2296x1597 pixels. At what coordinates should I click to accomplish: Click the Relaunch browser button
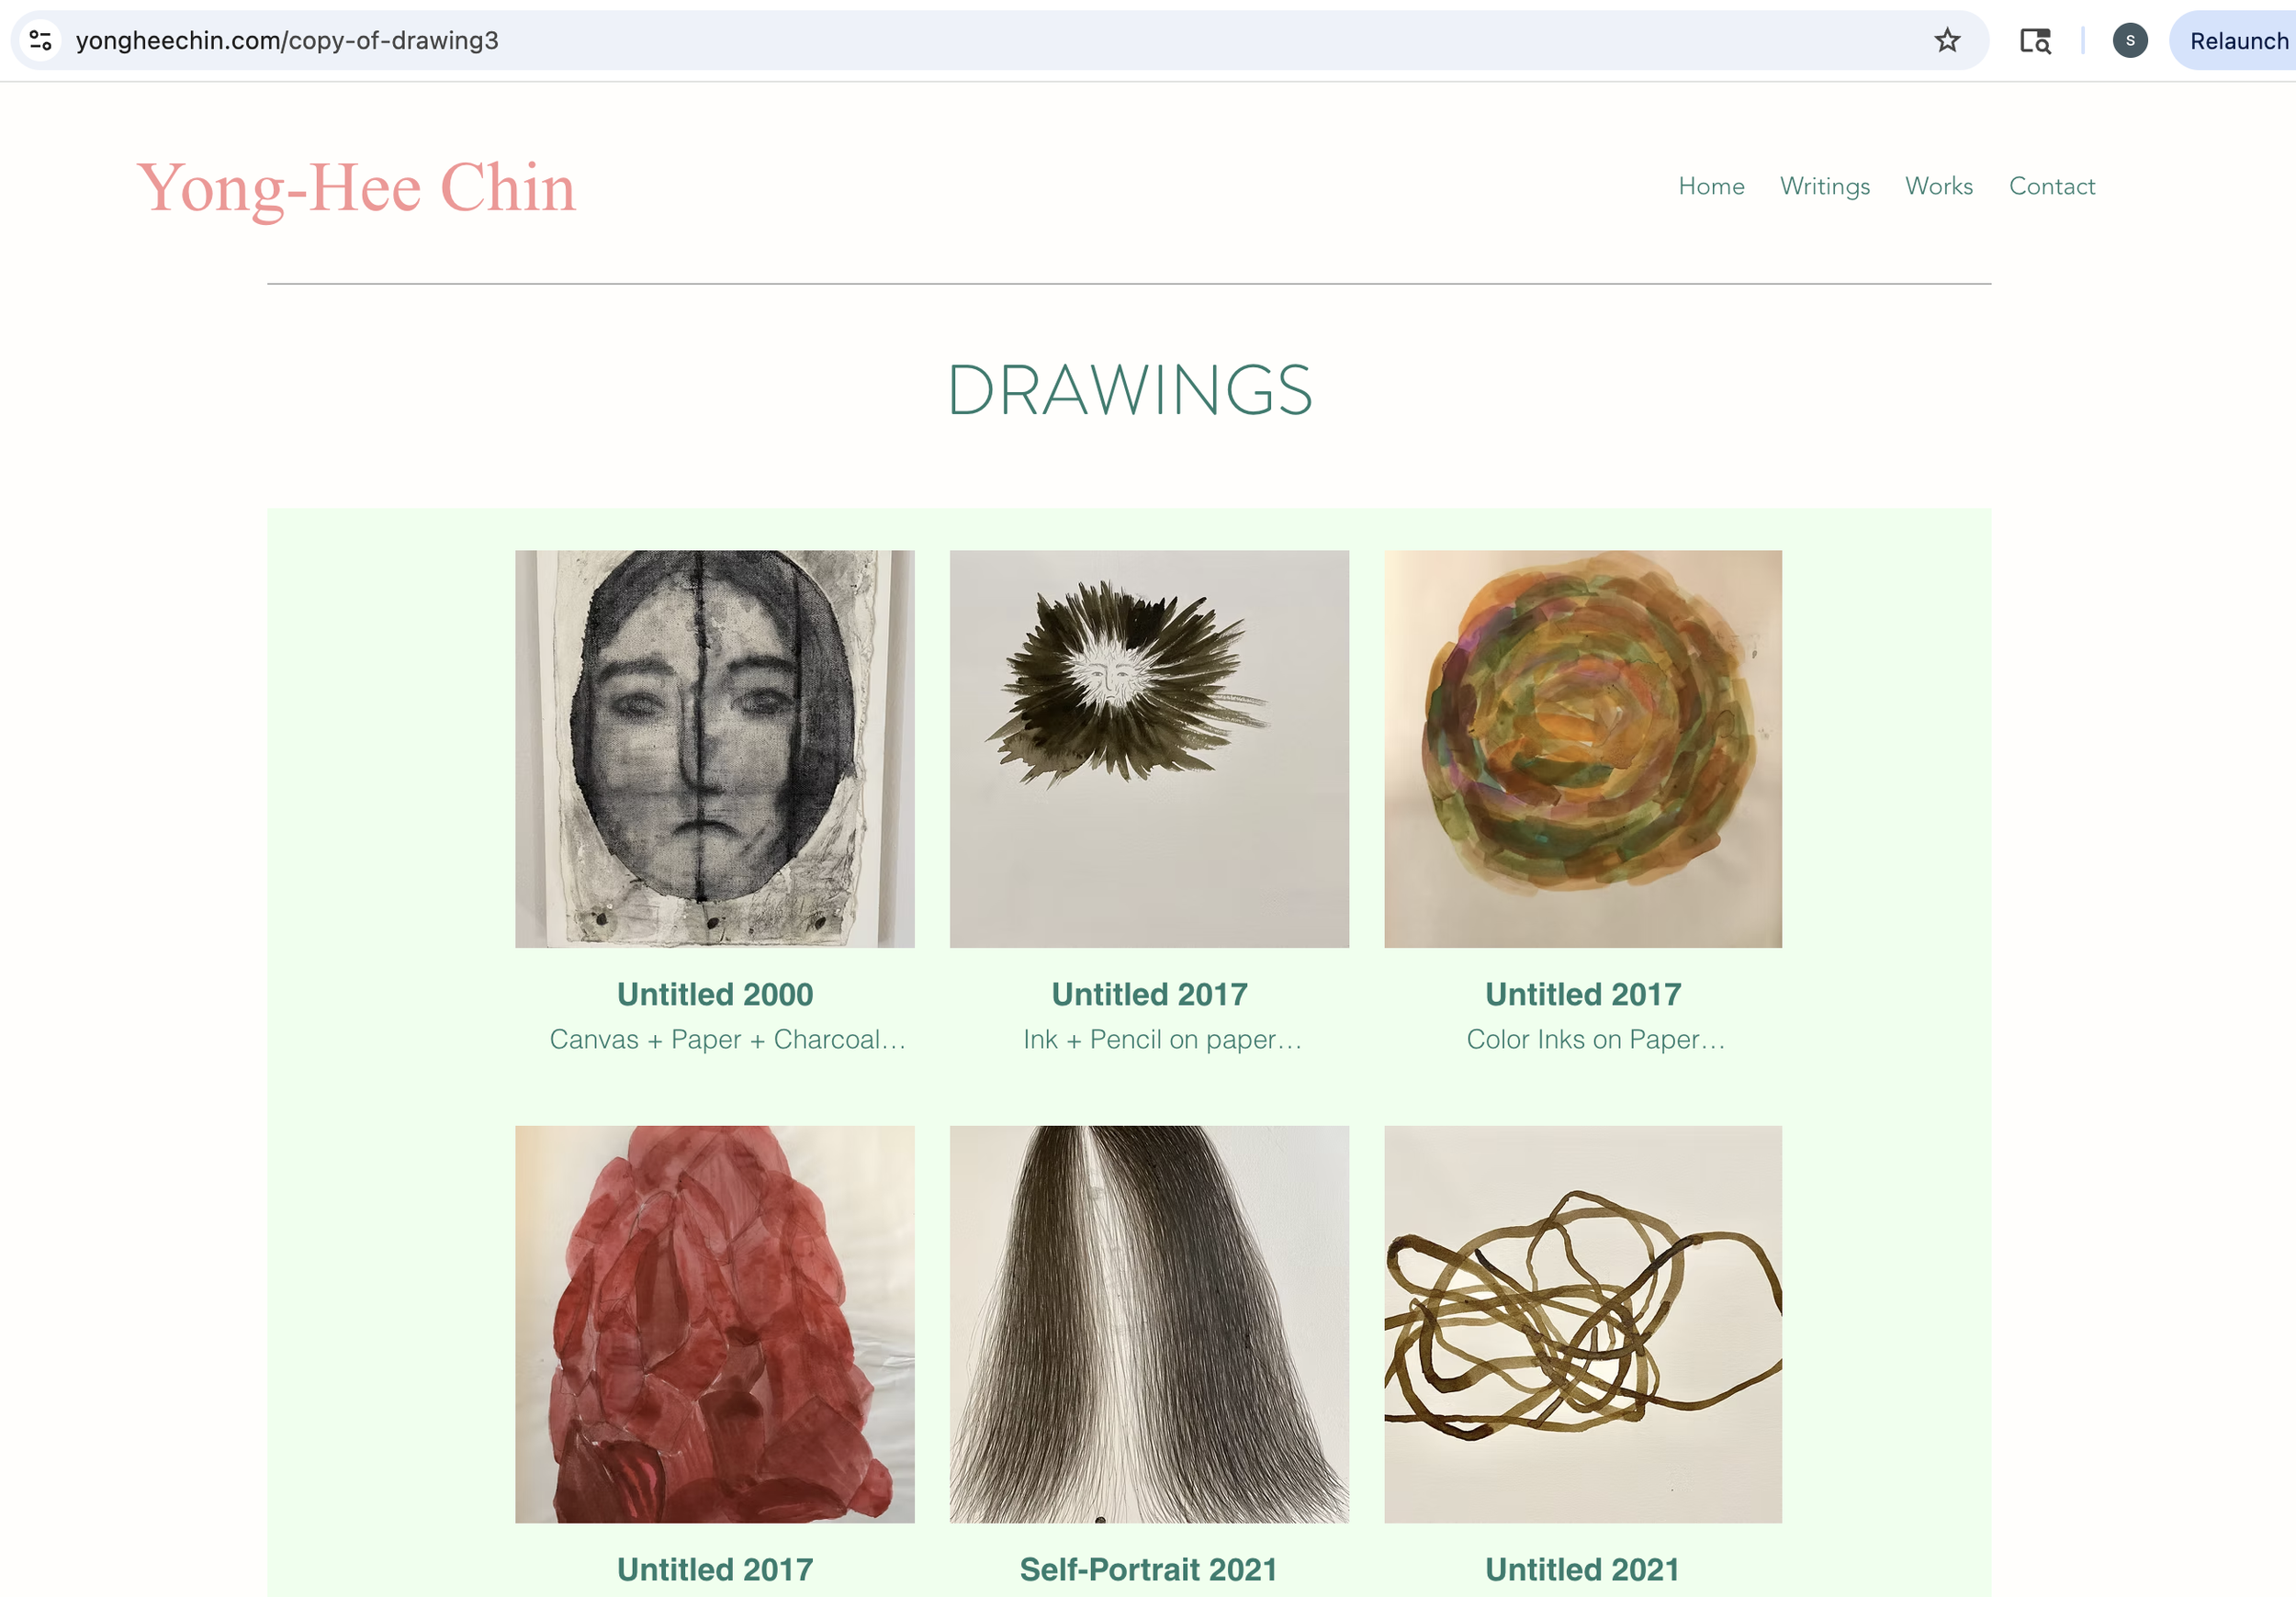coord(2236,40)
